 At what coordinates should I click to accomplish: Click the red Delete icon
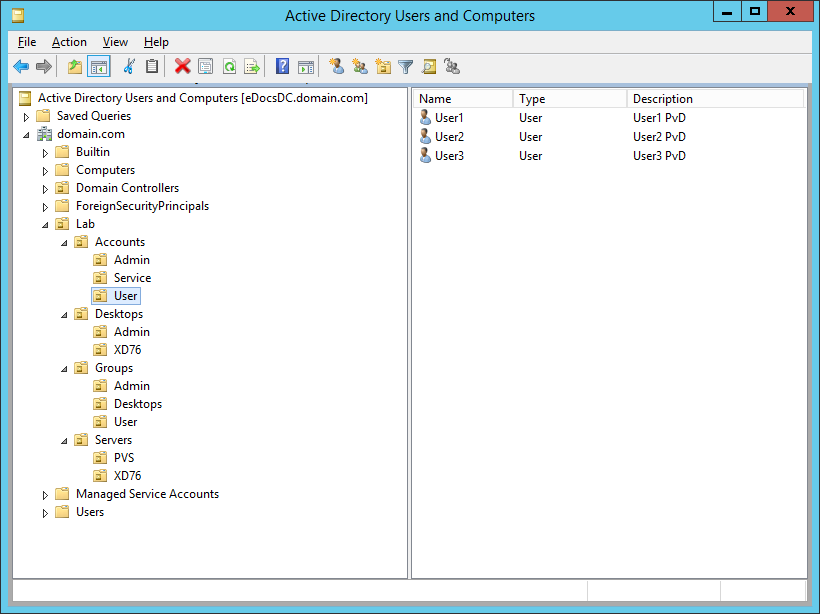click(182, 67)
